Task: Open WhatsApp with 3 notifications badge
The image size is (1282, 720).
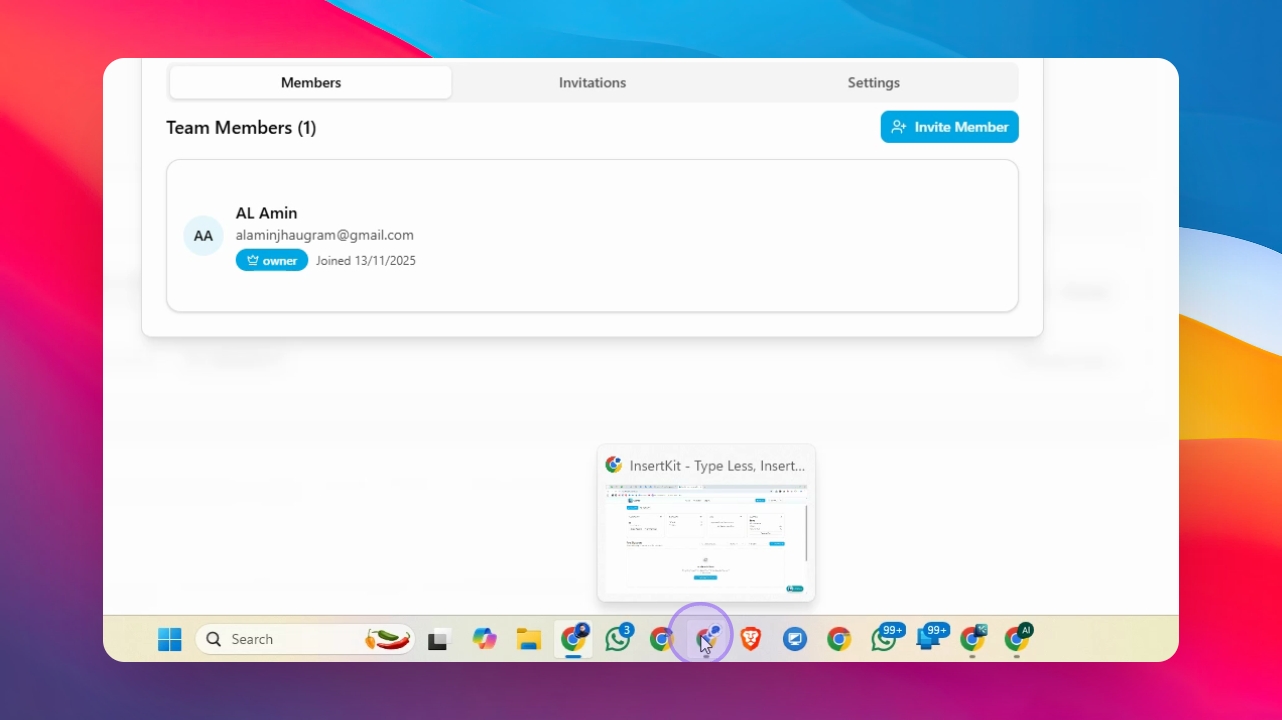Action: (x=618, y=638)
